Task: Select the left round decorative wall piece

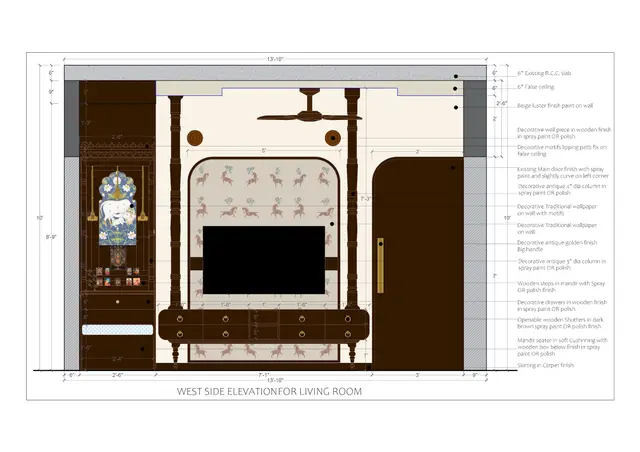Action: pyautogui.click(x=195, y=138)
